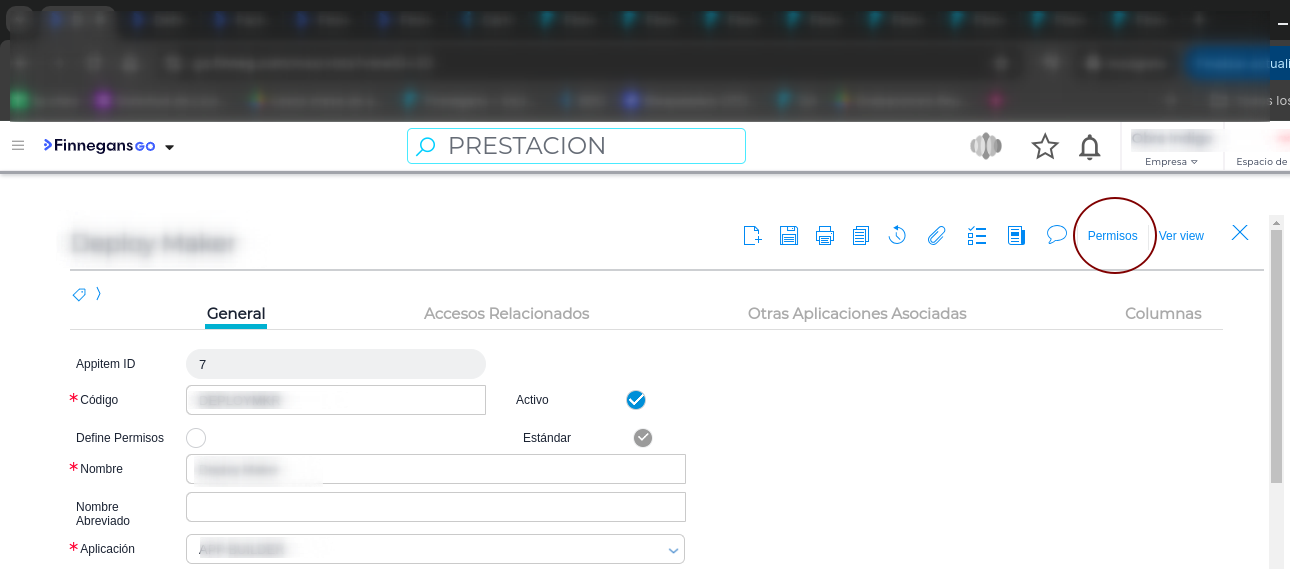Image resolution: width=1290 pixels, height=569 pixels.
Task: Expand the Aplicación dropdown
Action: coord(673,550)
